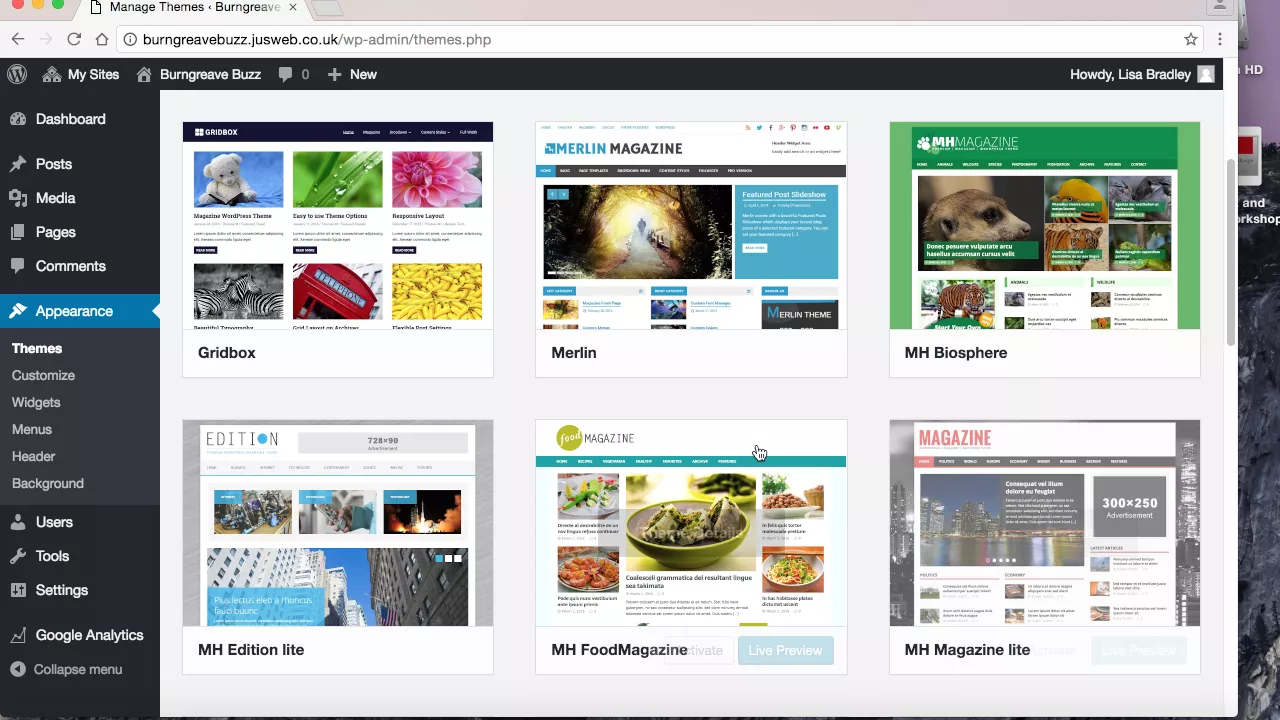This screenshot has height=720, width=1280.
Task: Click the Posts pin icon
Action: tap(18, 164)
